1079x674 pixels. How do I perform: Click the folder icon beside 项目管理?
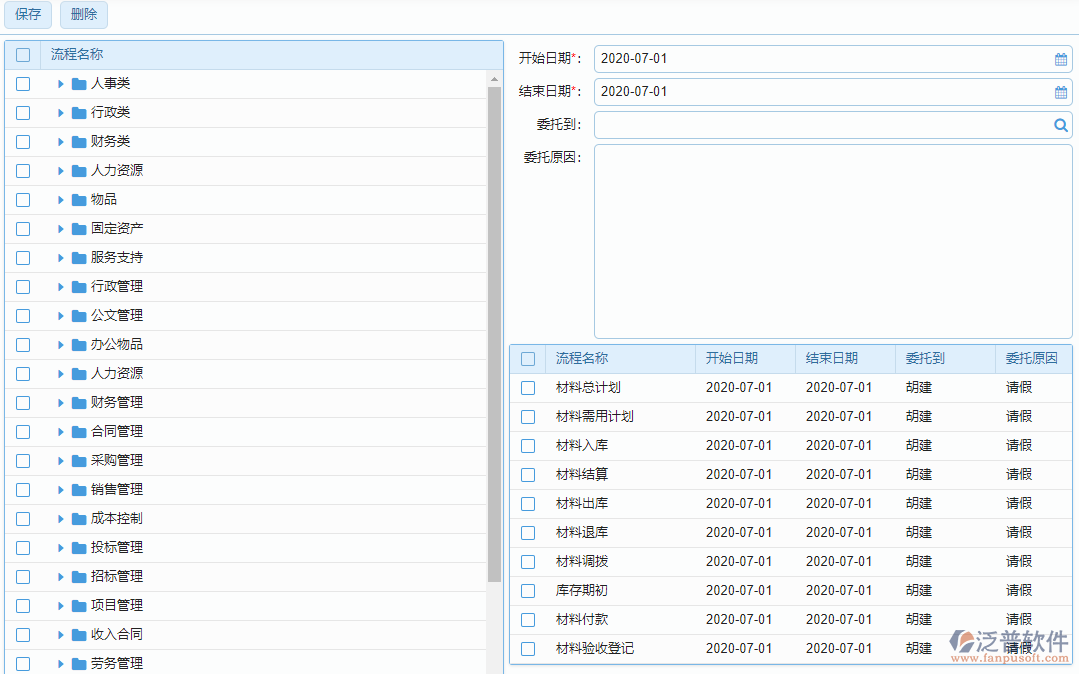tap(79, 606)
